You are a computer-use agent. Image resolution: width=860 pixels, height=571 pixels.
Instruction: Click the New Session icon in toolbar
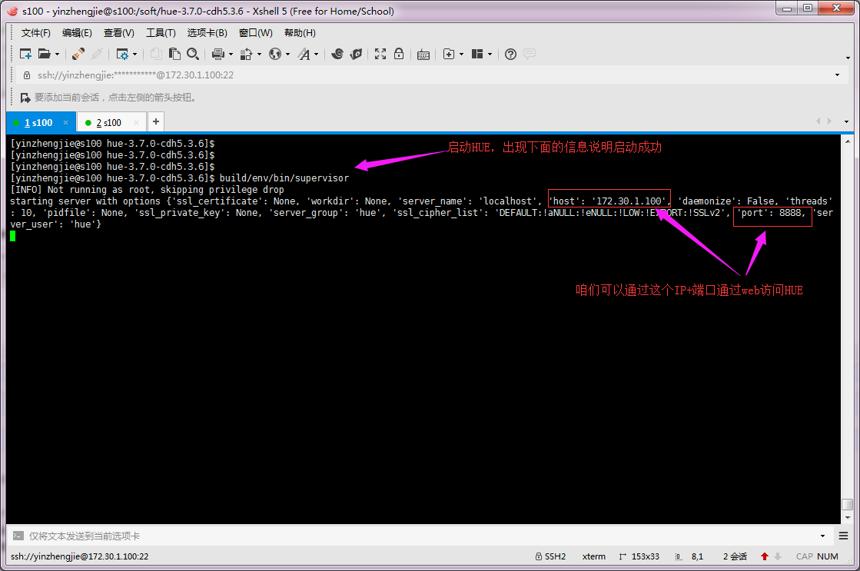25,54
